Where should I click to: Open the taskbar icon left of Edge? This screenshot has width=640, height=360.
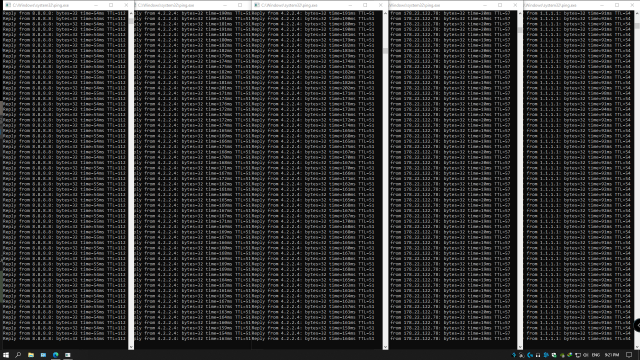click(x=43, y=355)
